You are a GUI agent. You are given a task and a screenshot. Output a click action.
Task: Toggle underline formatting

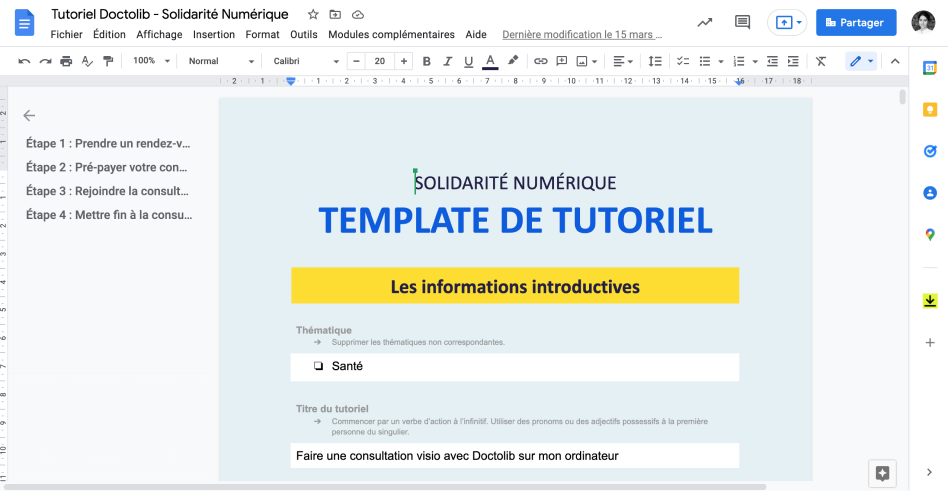click(467, 61)
